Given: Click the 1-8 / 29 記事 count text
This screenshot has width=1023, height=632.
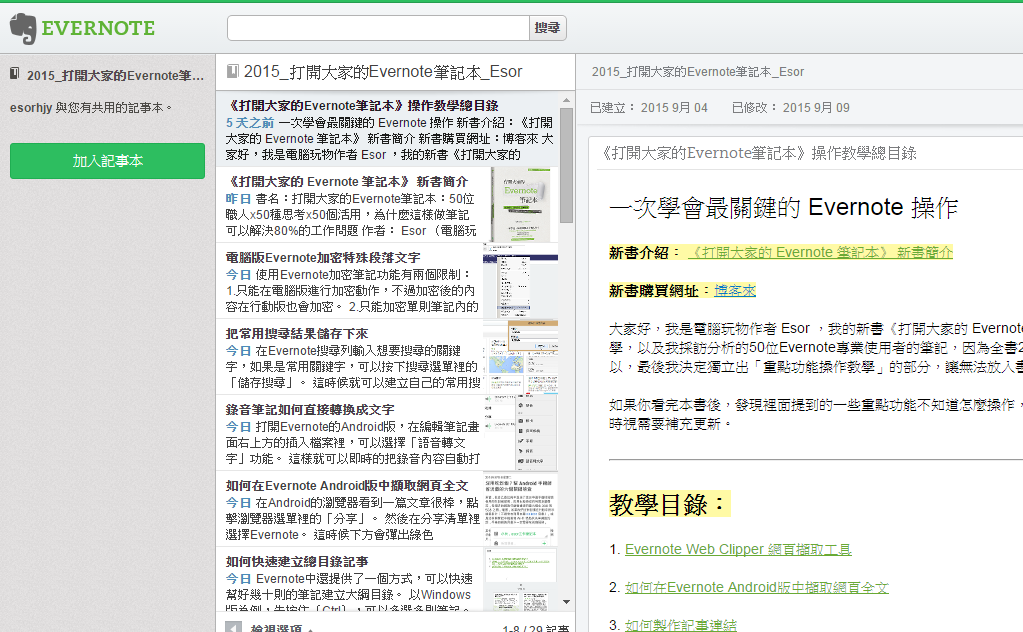Looking at the screenshot, I should pos(536,628).
